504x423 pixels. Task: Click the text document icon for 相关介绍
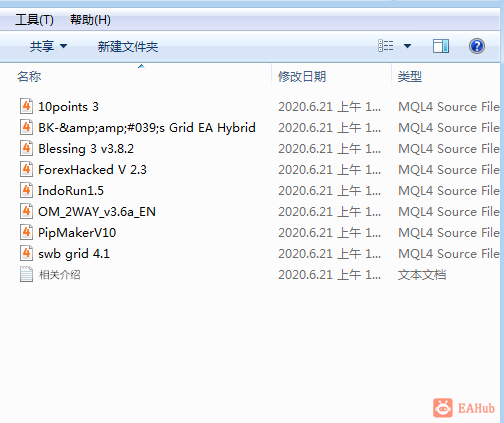pyautogui.click(x=26, y=274)
